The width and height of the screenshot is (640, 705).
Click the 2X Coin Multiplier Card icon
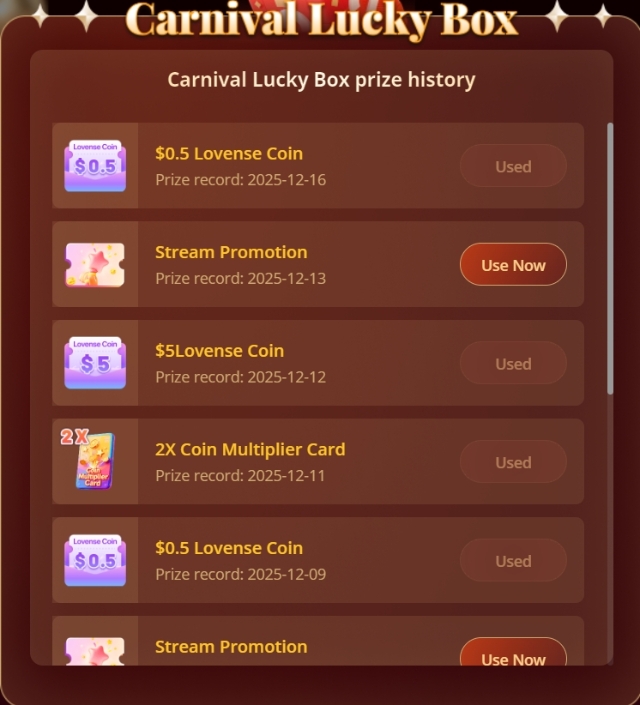[x=89, y=459]
